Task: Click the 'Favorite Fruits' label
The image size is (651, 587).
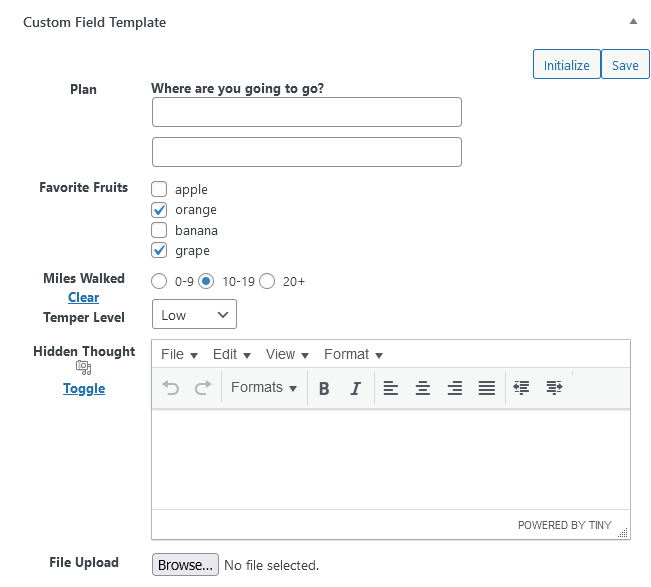Action: coord(83,187)
